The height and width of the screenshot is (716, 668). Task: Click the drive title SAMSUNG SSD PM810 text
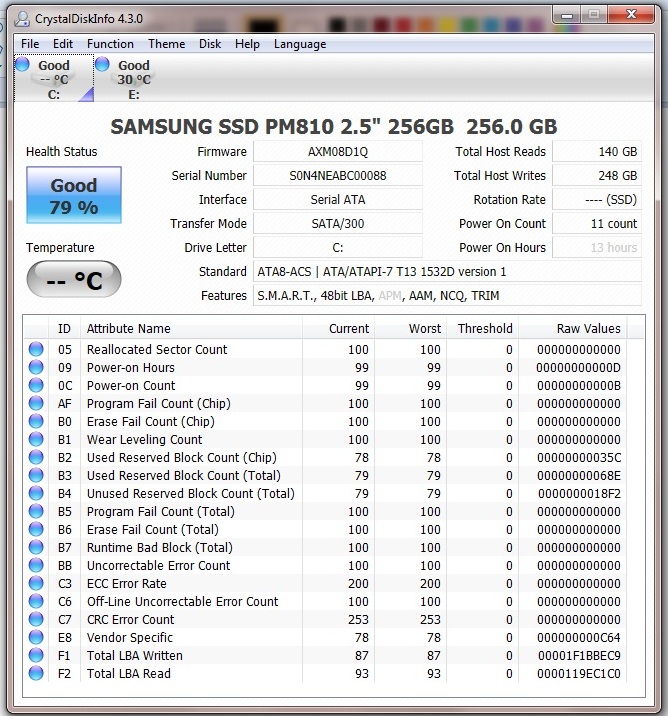(x=334, y=126)
